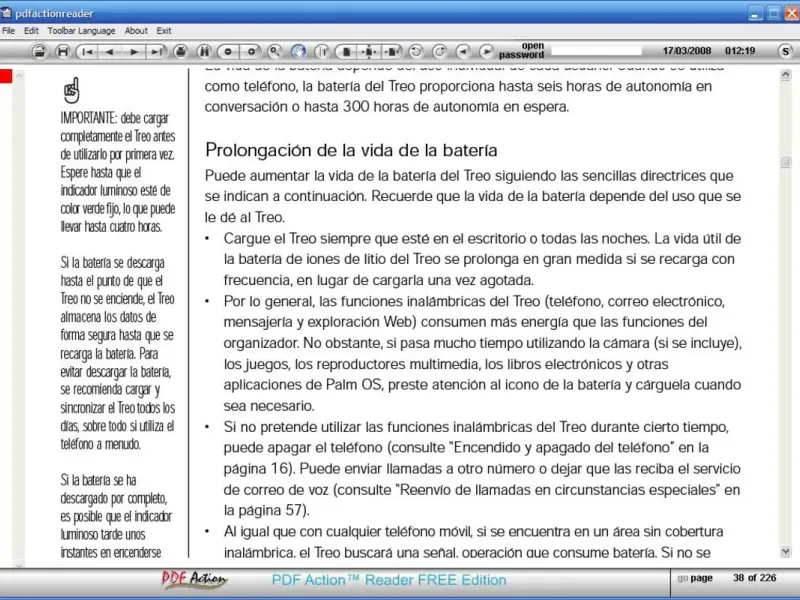Click the pdfactionreader title bar icon
This screenshot has height=600, width=800.
point(7,12)
